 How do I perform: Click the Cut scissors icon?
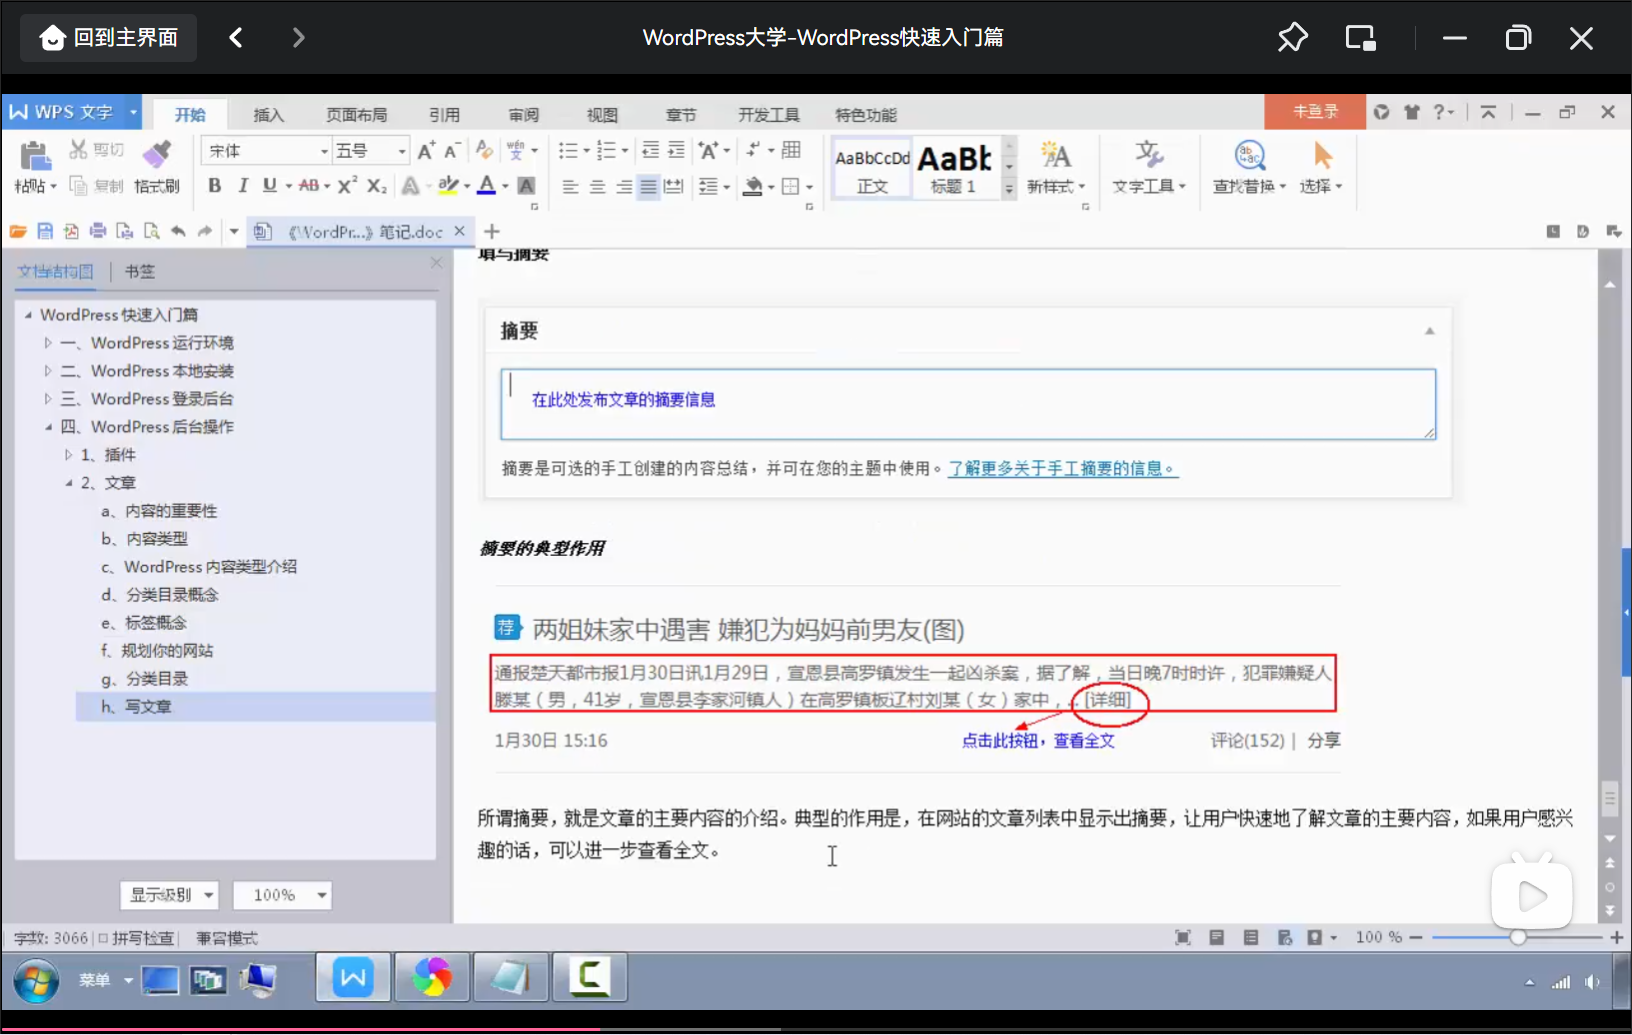pos(78,150)
